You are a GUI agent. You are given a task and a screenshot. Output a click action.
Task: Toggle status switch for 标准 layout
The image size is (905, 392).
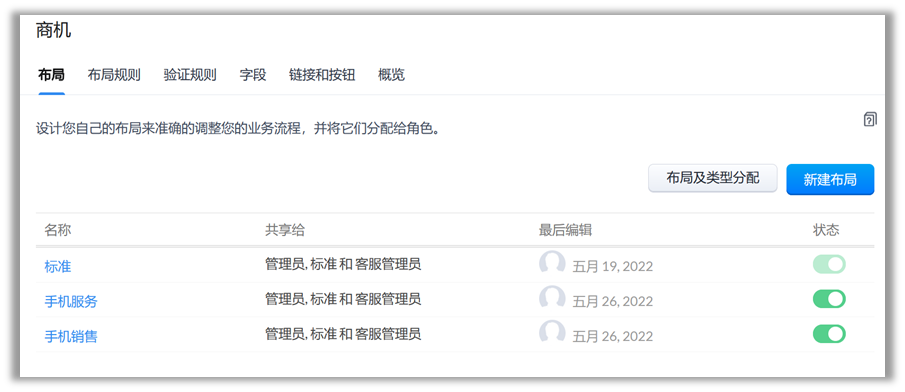click(x=829, y=264)
